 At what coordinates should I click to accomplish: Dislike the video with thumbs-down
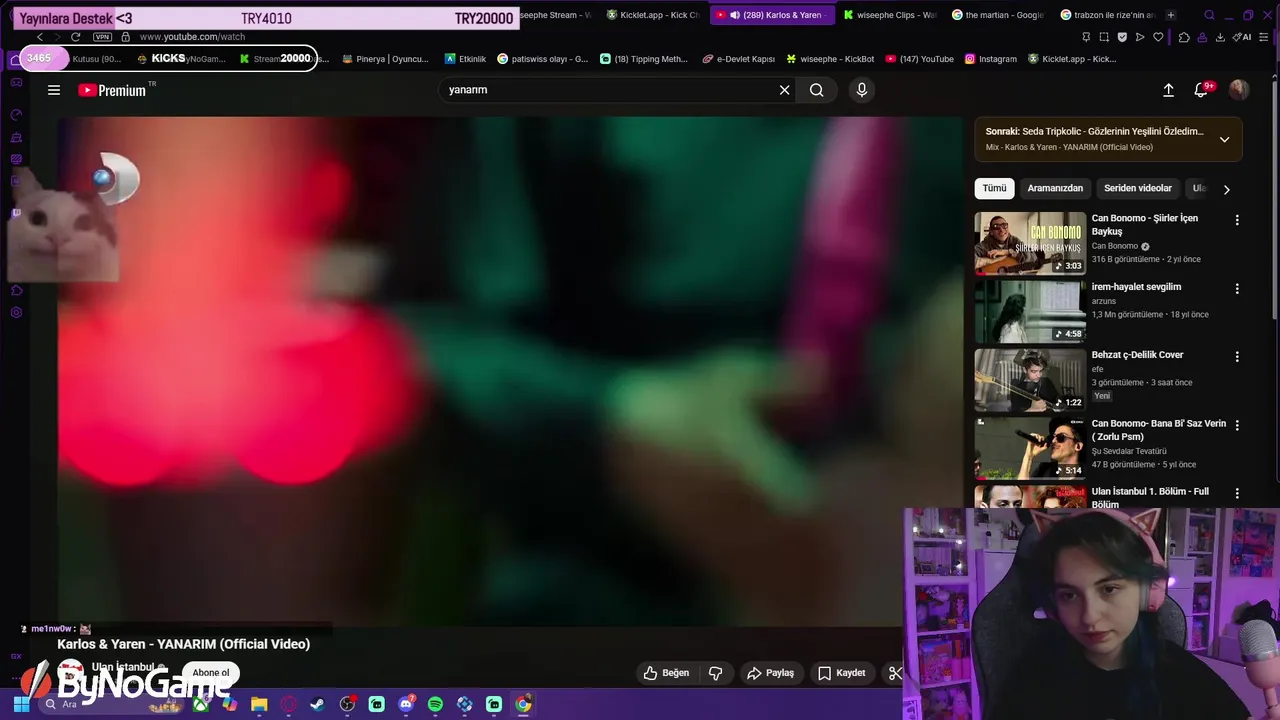click(x=716, y=673)
